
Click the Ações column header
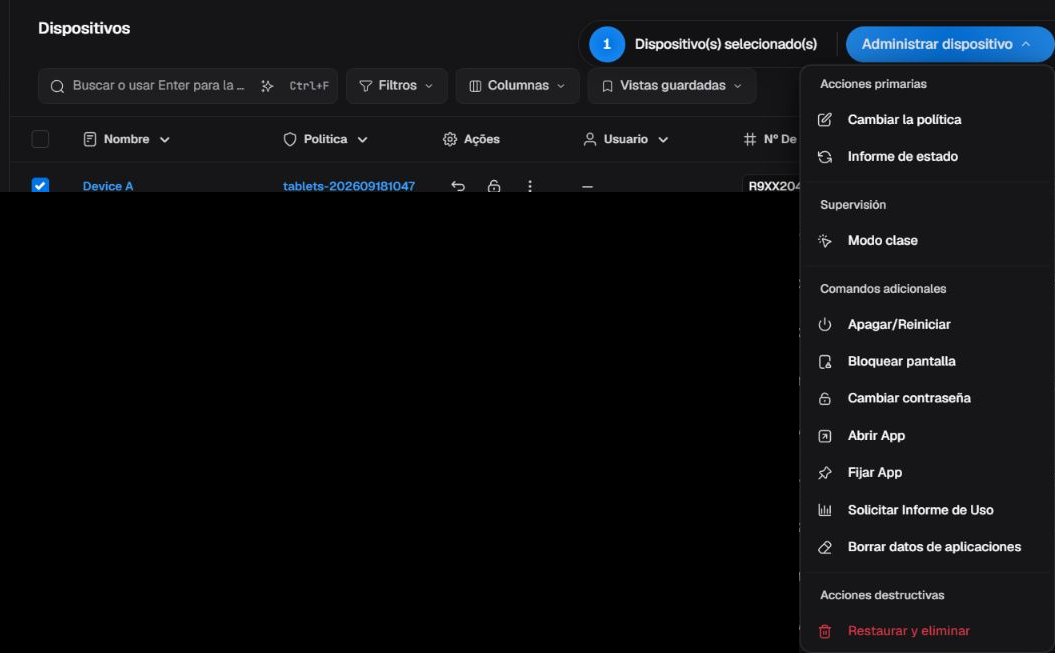click(471, 139)
